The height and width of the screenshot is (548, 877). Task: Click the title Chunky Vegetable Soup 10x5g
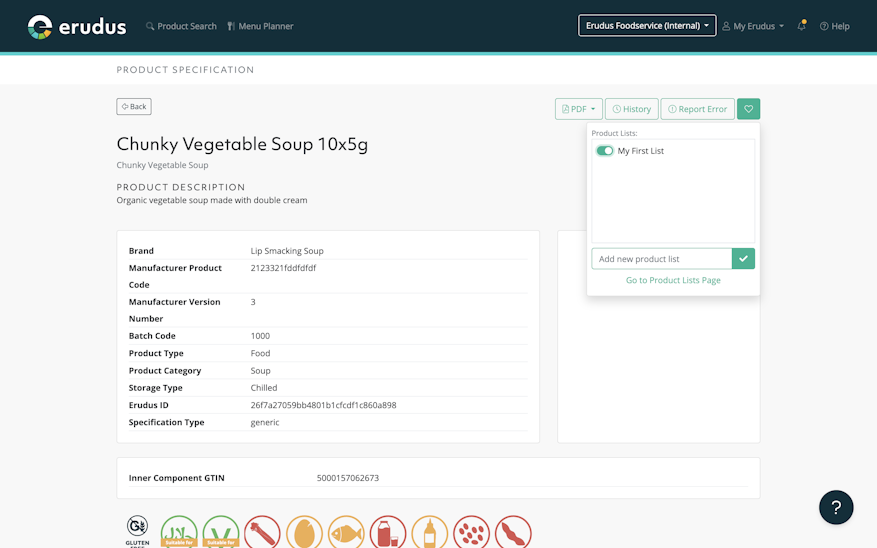coord(242,144)
